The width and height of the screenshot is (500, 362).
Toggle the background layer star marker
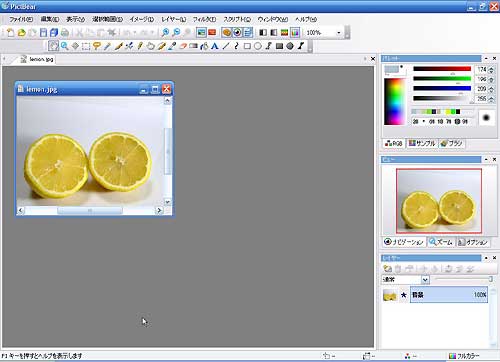point(404,295)
